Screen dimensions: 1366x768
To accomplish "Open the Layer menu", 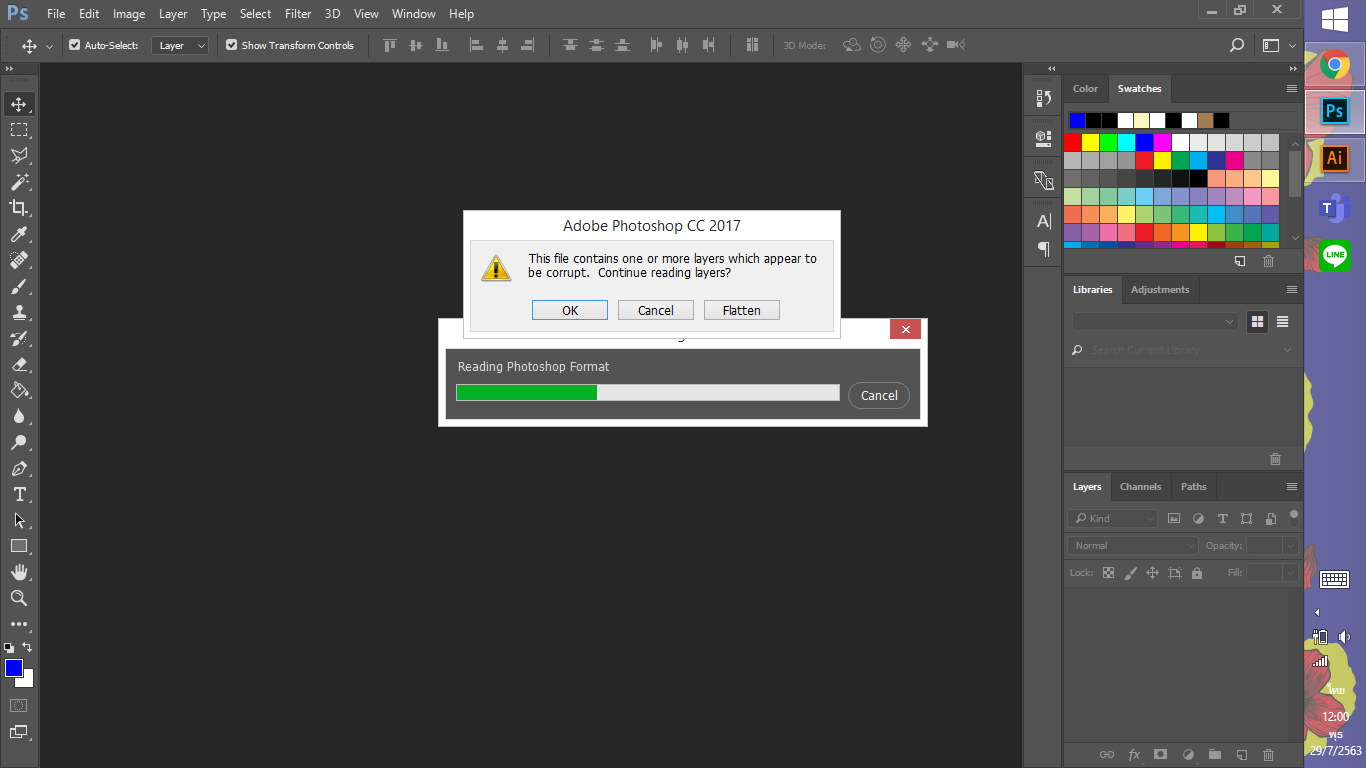I will [x=173, y=14].
